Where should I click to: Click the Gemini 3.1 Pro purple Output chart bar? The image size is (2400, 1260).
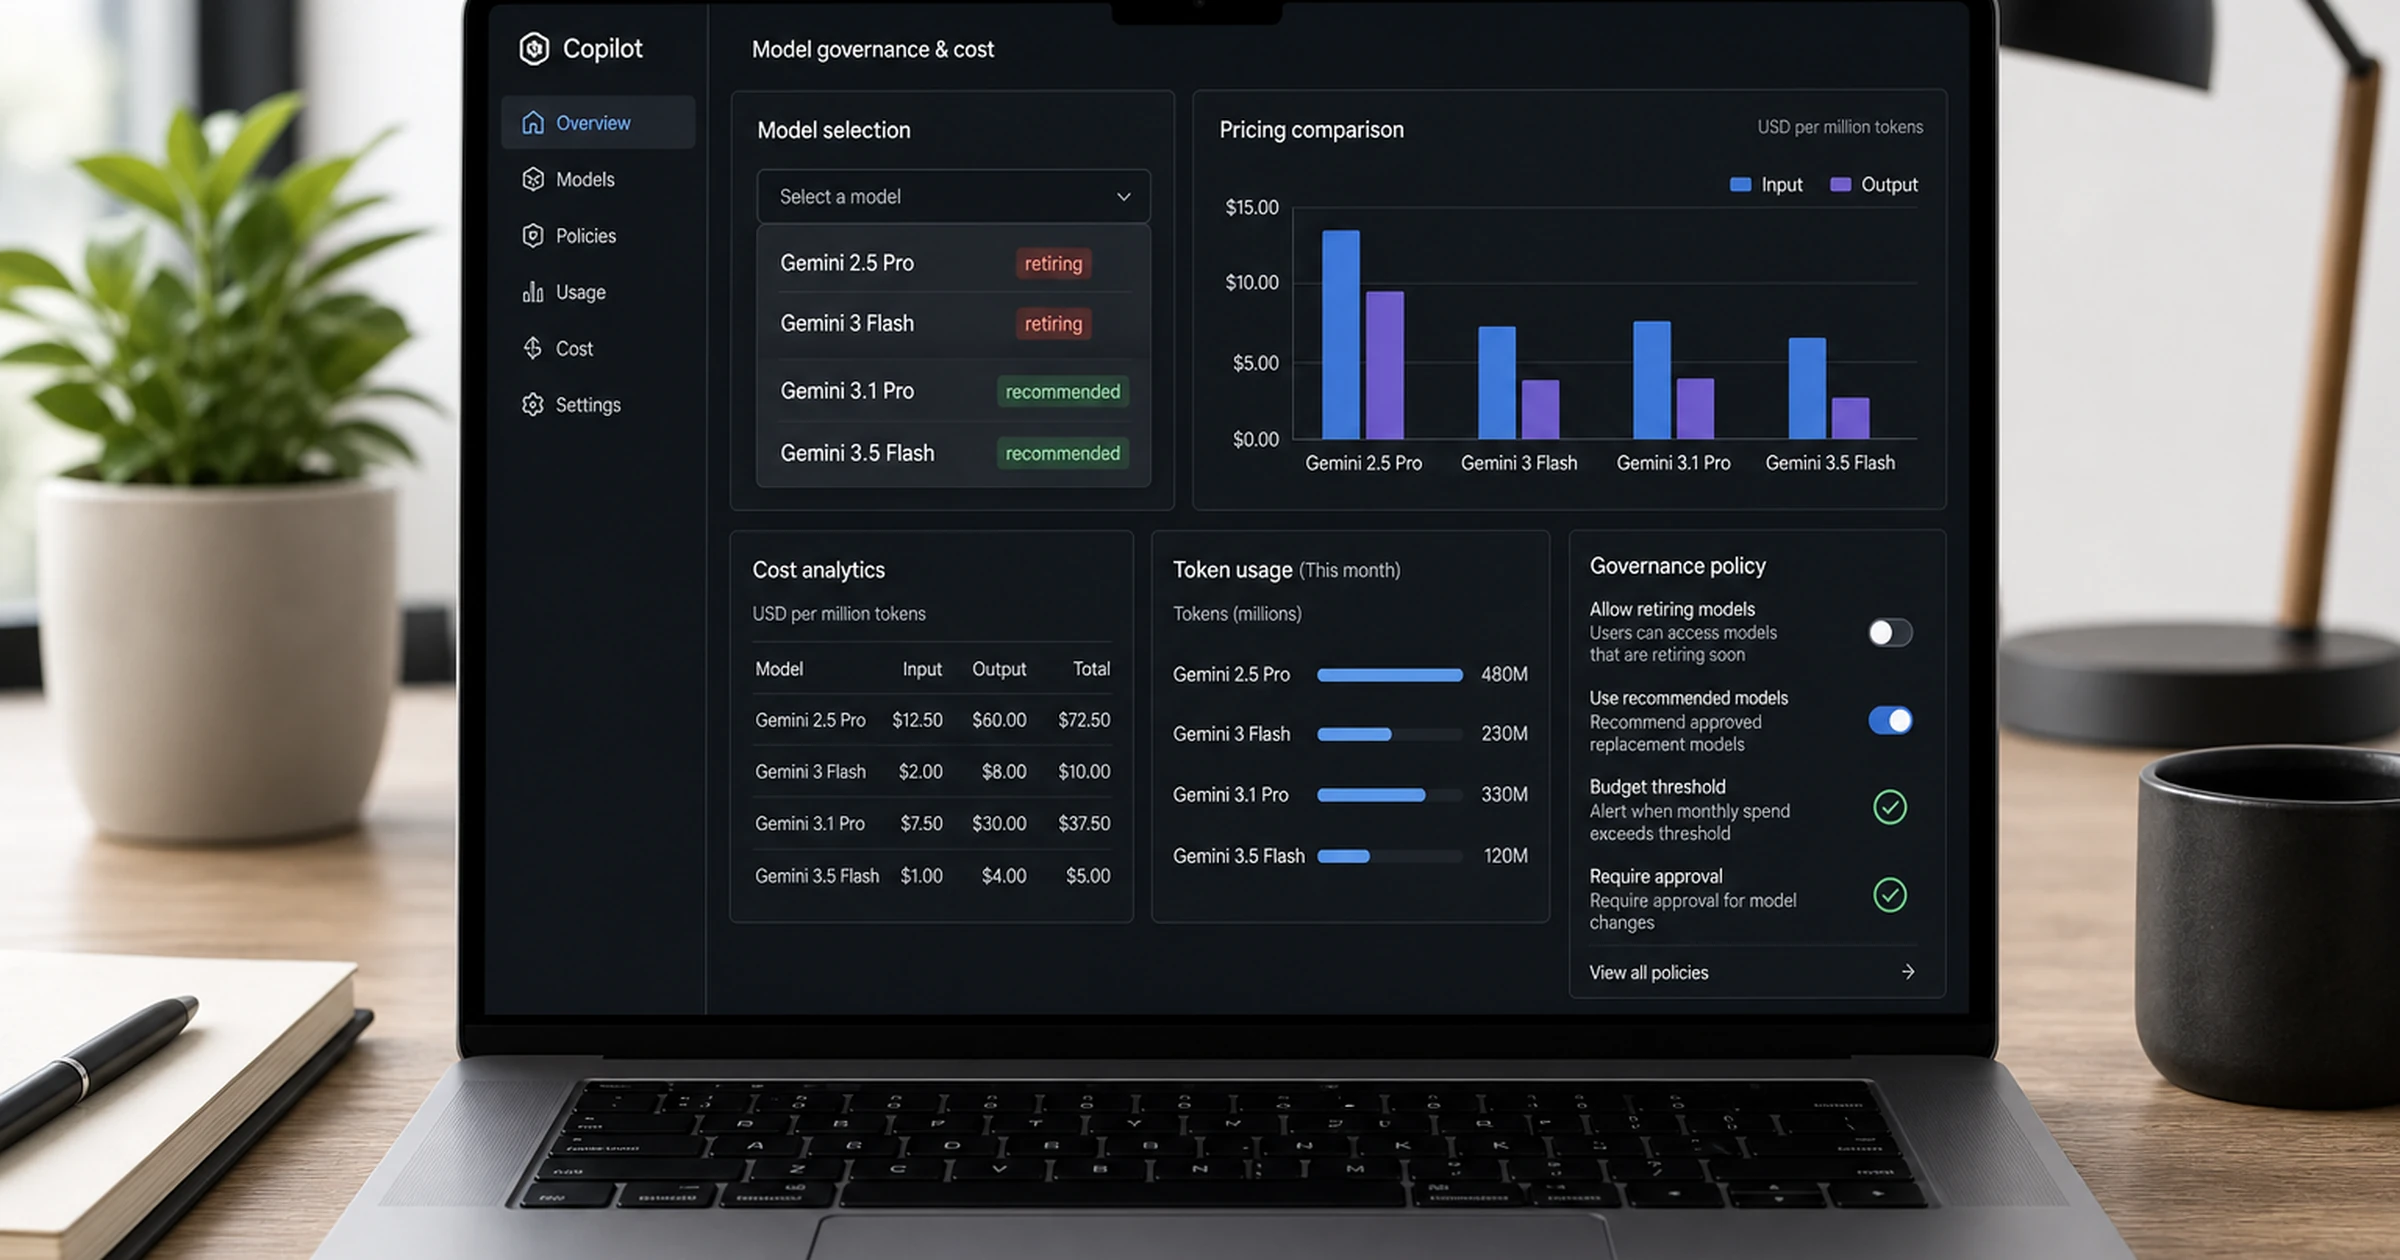1695,408
